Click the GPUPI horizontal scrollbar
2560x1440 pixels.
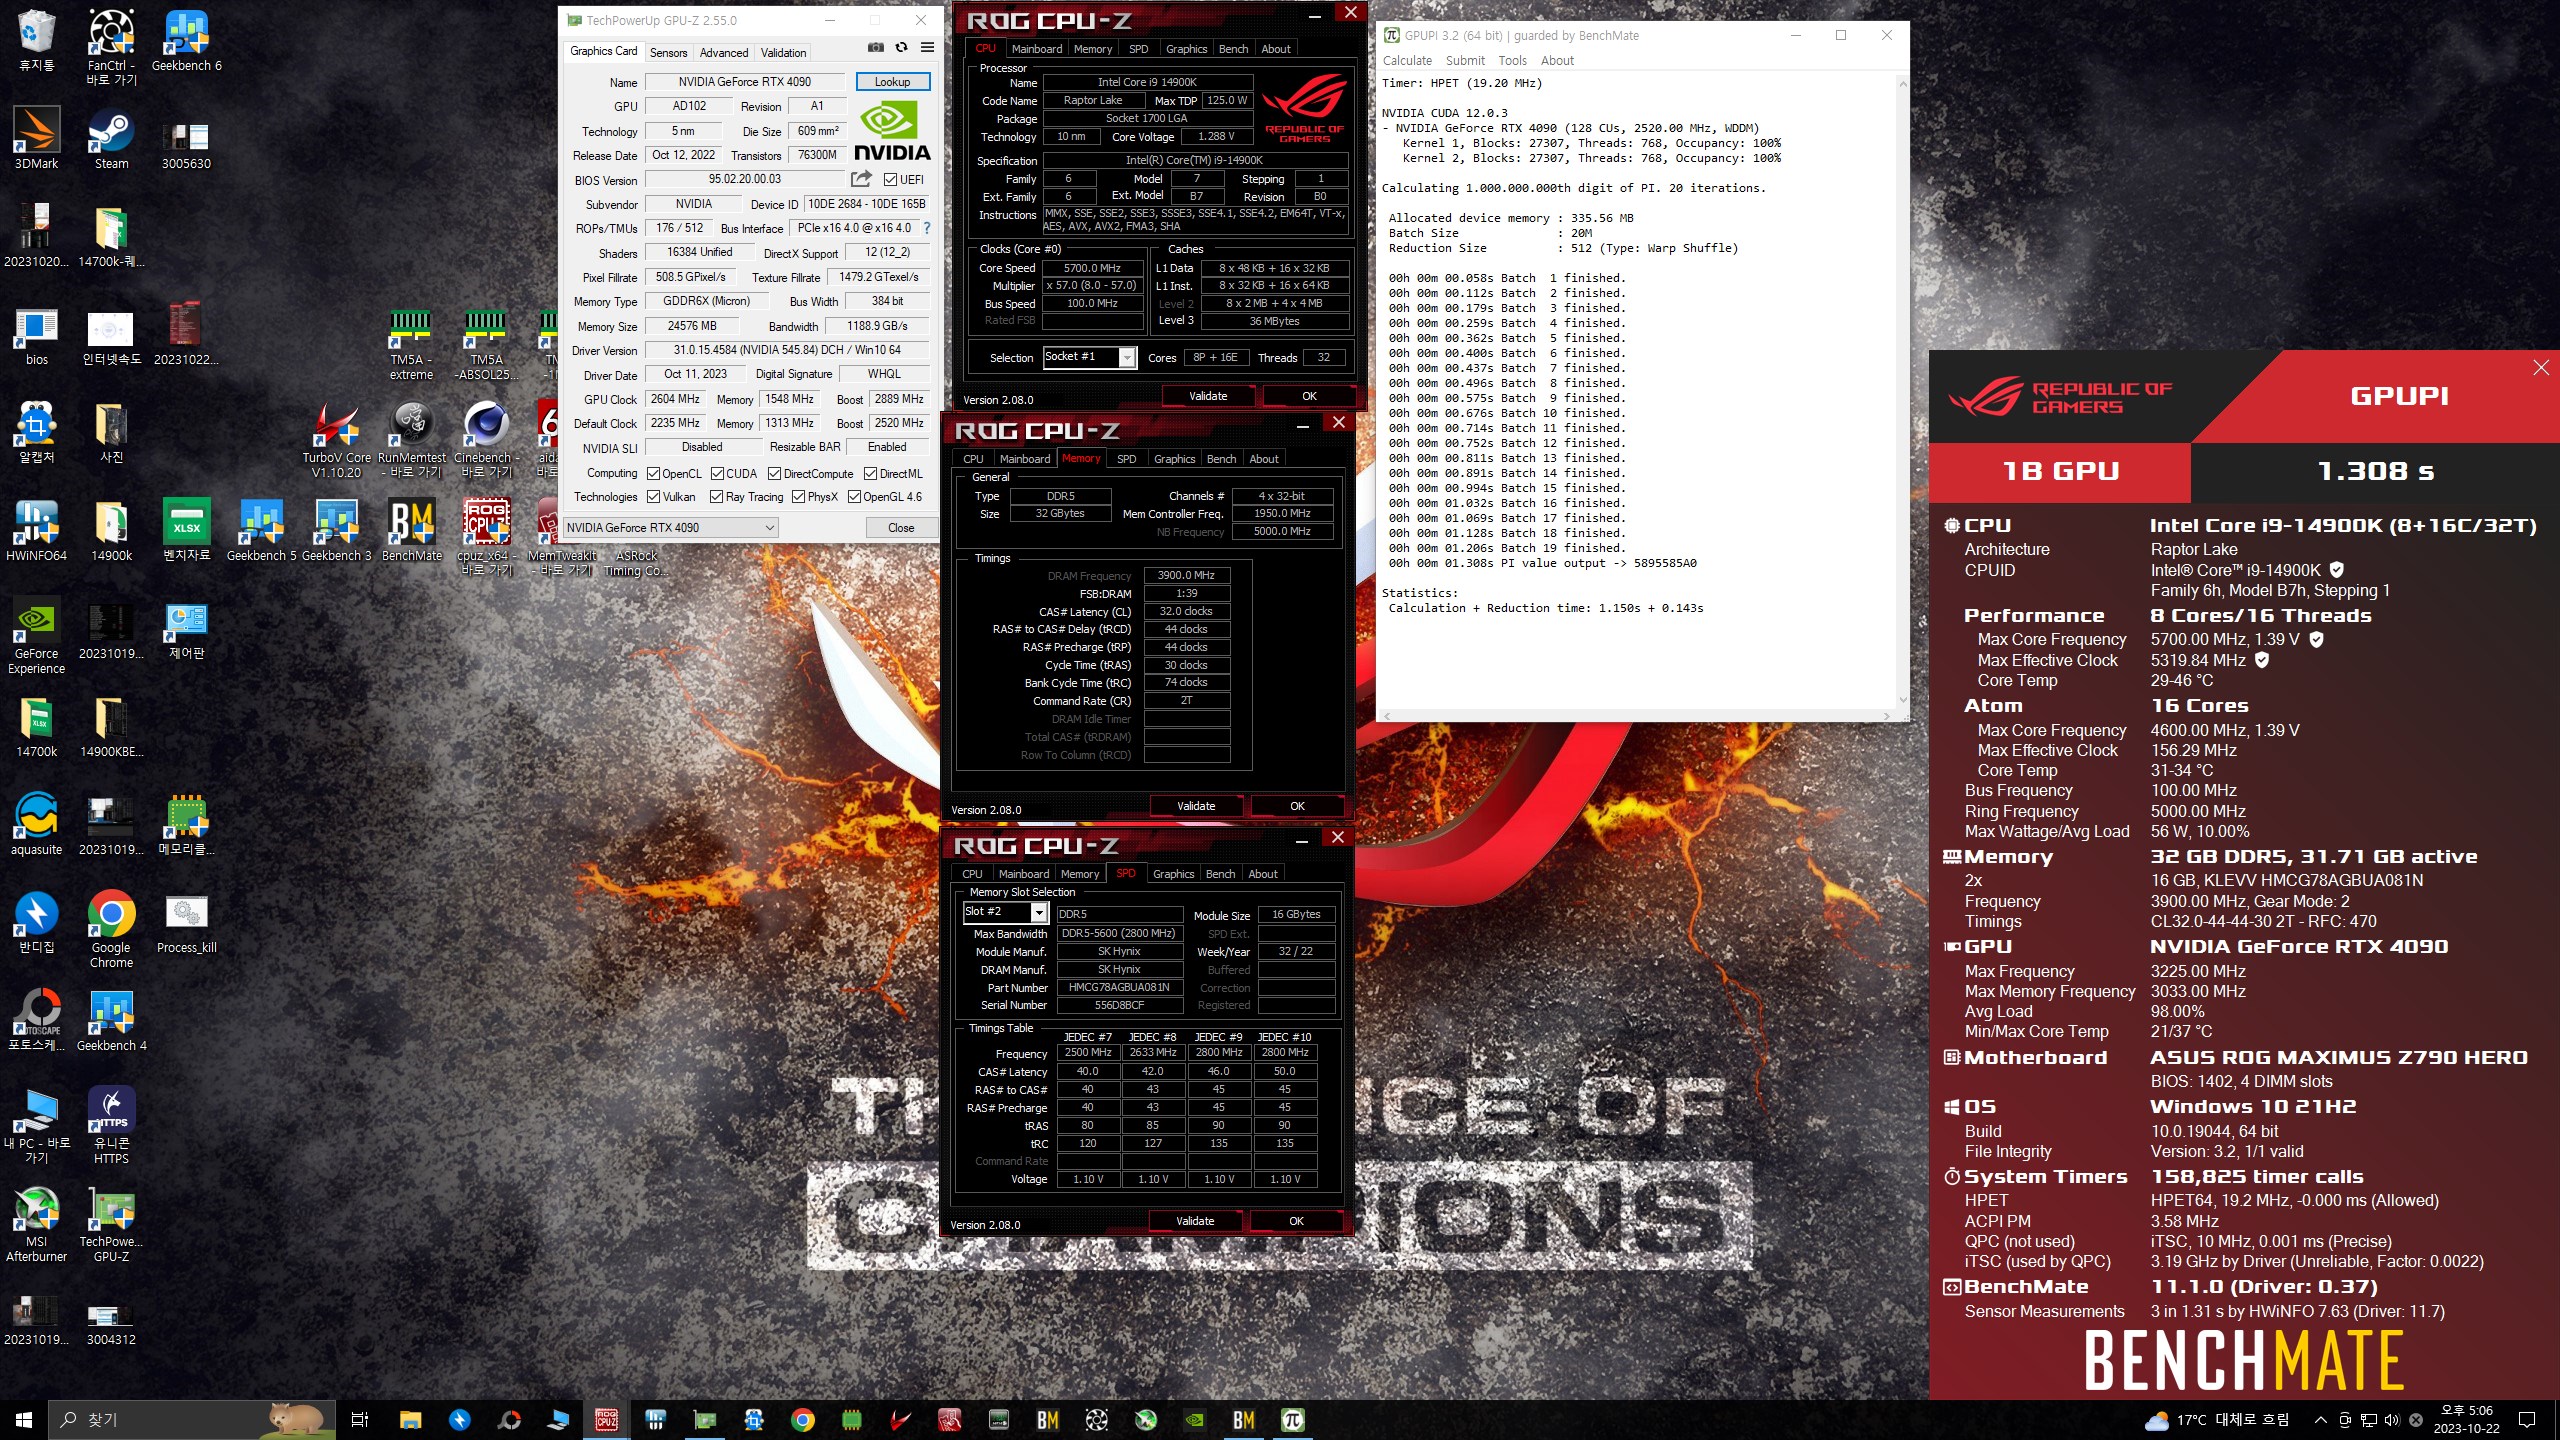click(1636, 715)
